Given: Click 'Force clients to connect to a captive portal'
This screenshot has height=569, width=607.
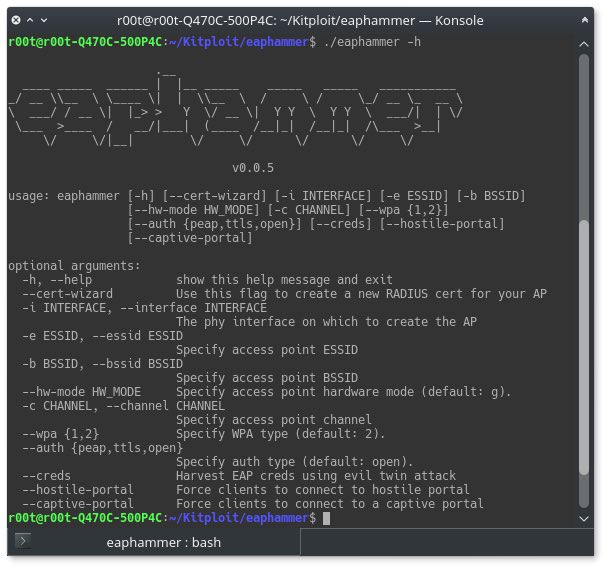Looking at the screenshot, I should (x=330, y=503).
